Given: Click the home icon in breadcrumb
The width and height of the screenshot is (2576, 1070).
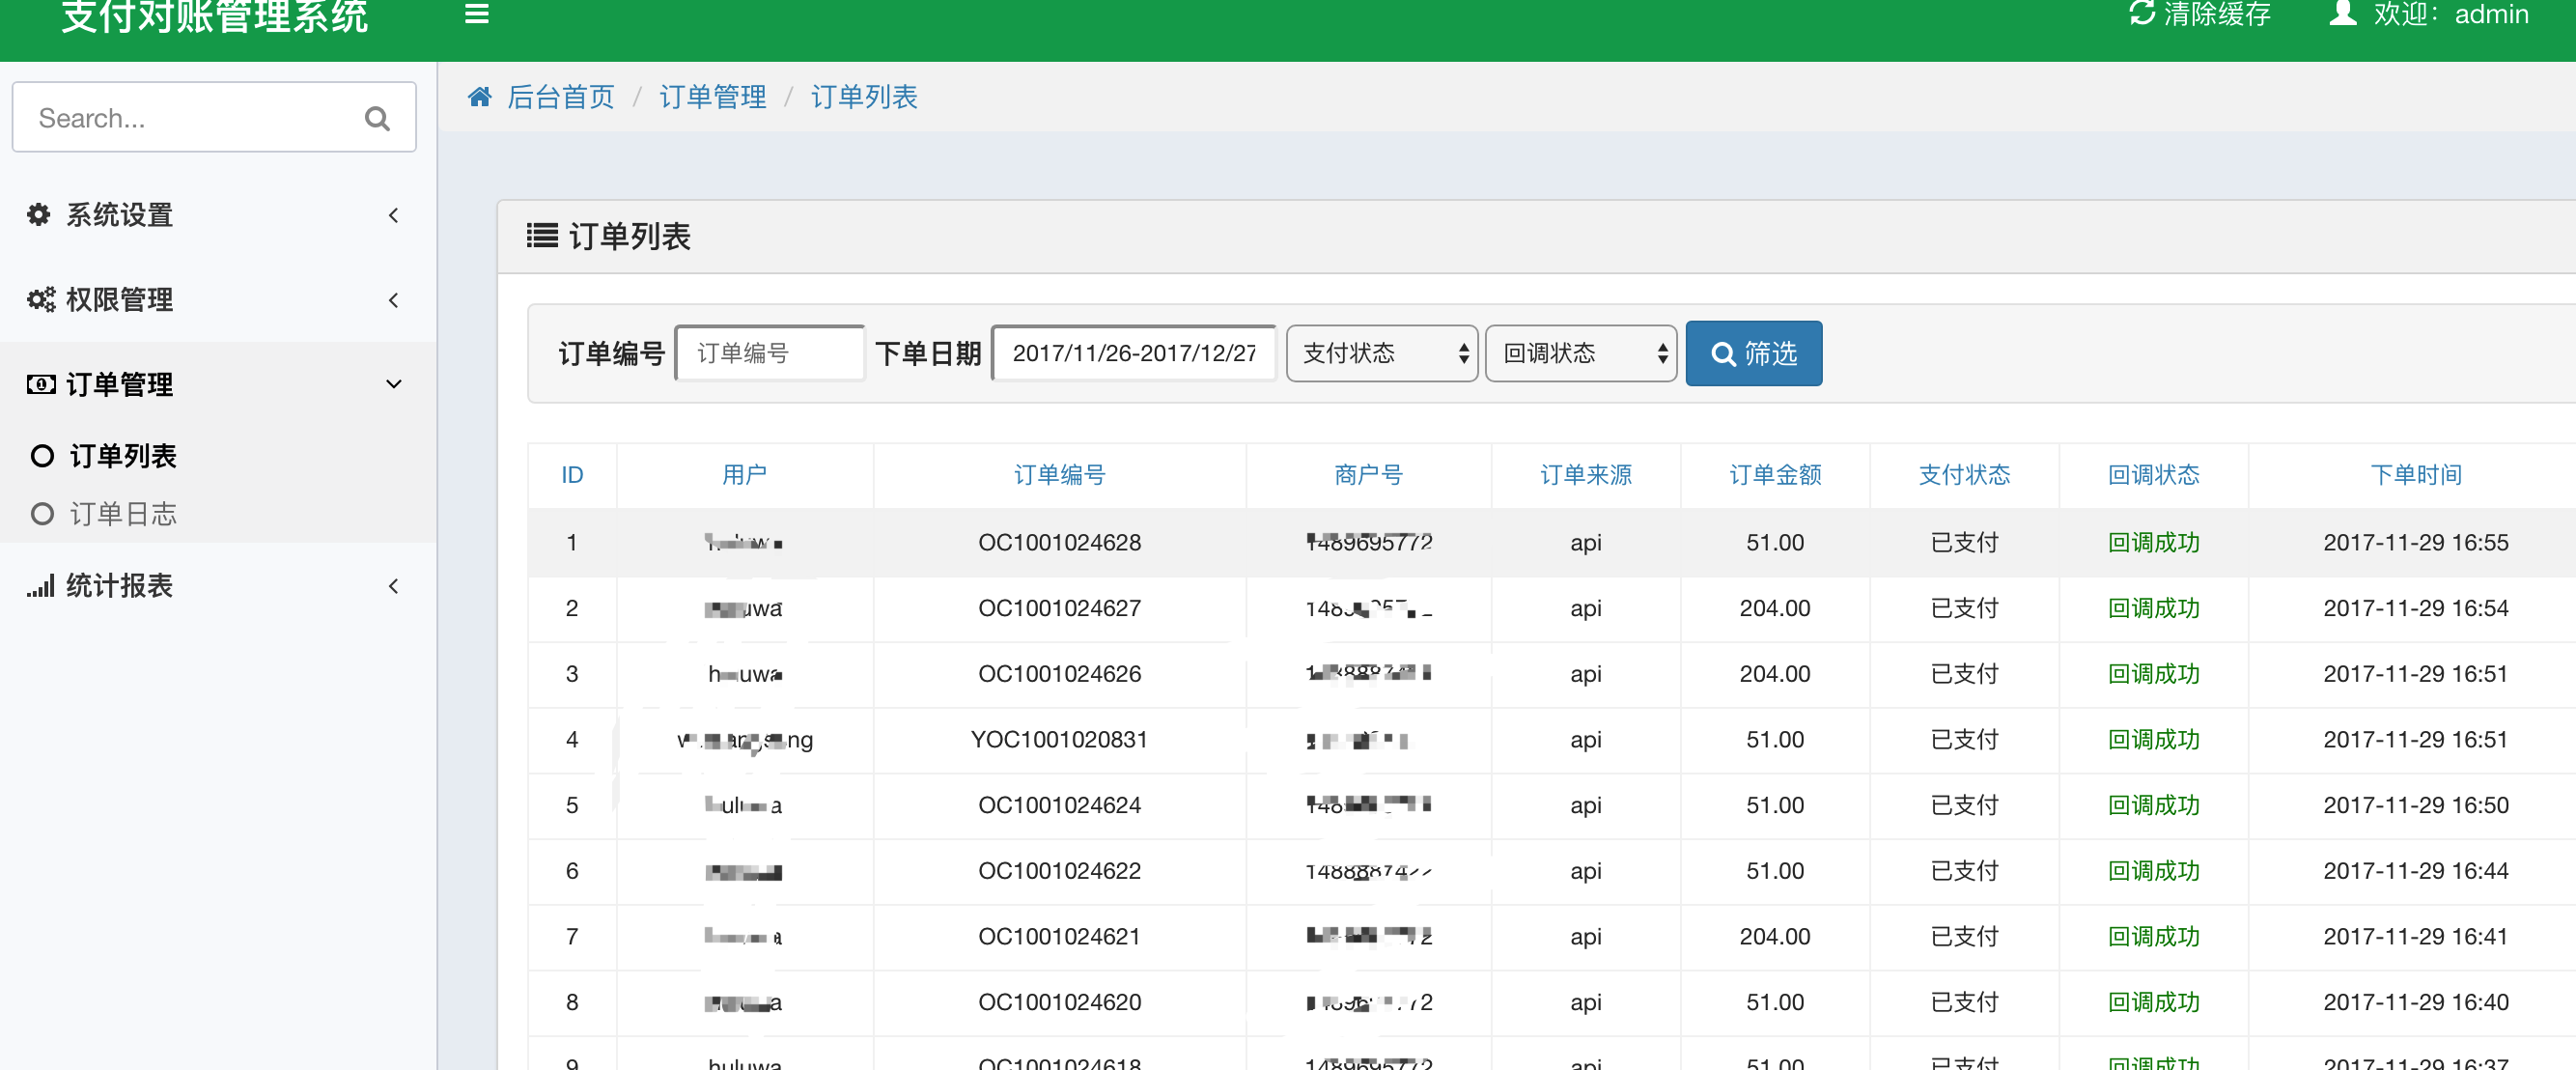Looking at the screenshot, I should (x=480, y=97).
